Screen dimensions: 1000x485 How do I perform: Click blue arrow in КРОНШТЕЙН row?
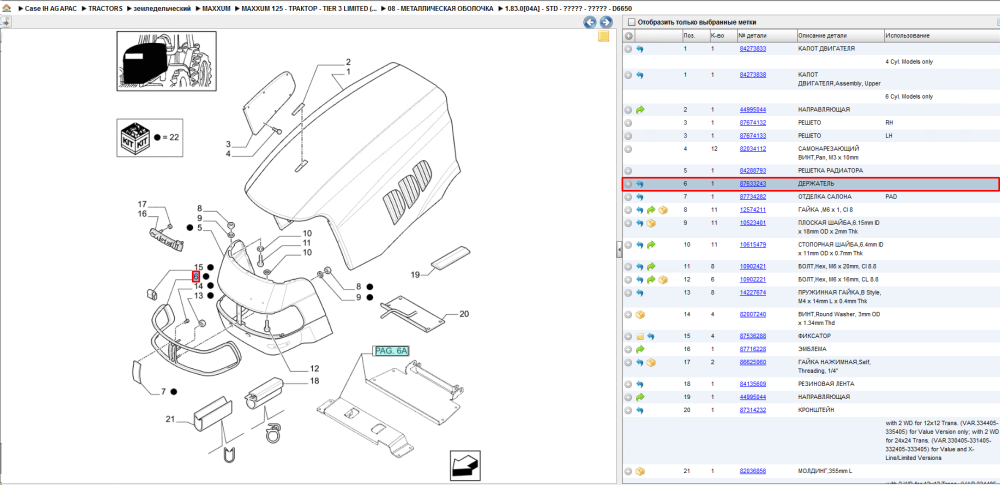point(640,410)
